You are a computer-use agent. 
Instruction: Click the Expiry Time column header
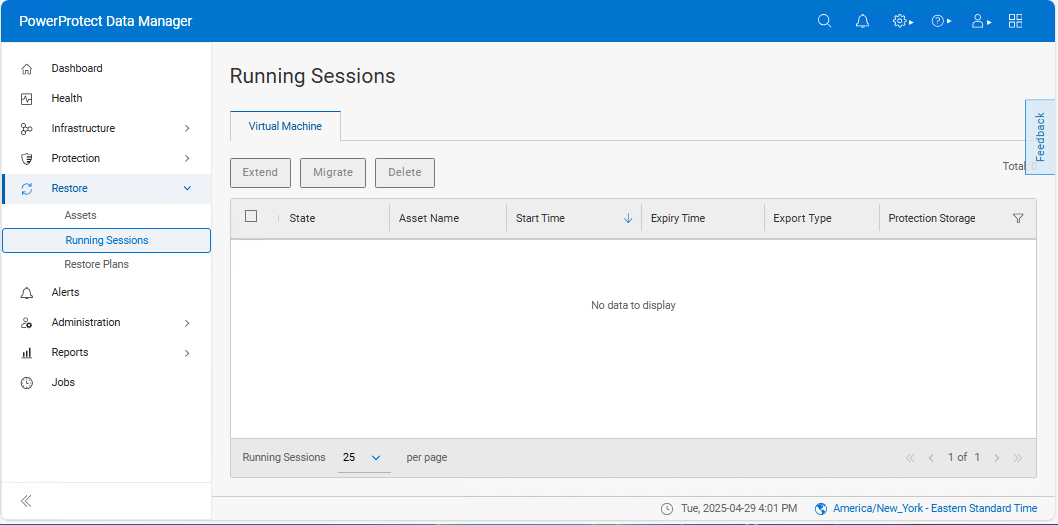677,218
